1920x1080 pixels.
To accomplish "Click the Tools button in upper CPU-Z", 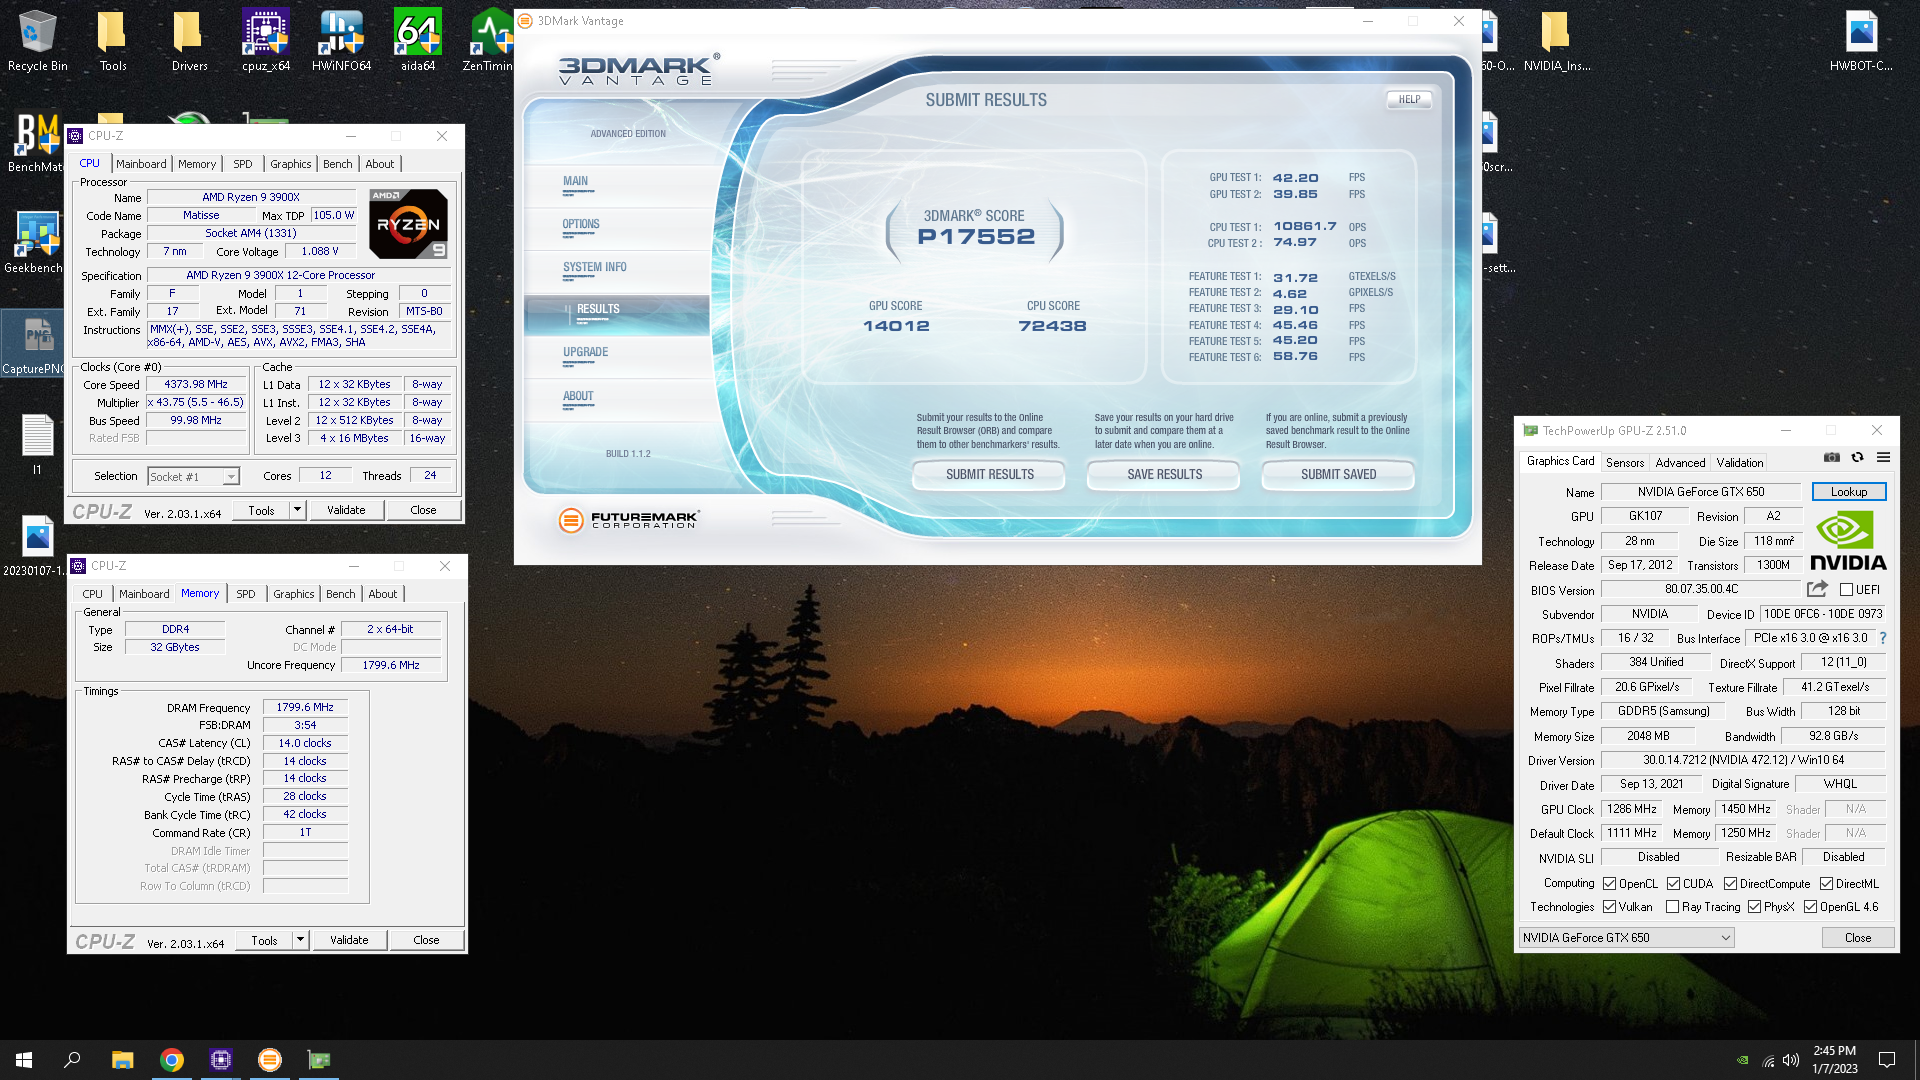I will click(261, 510).
